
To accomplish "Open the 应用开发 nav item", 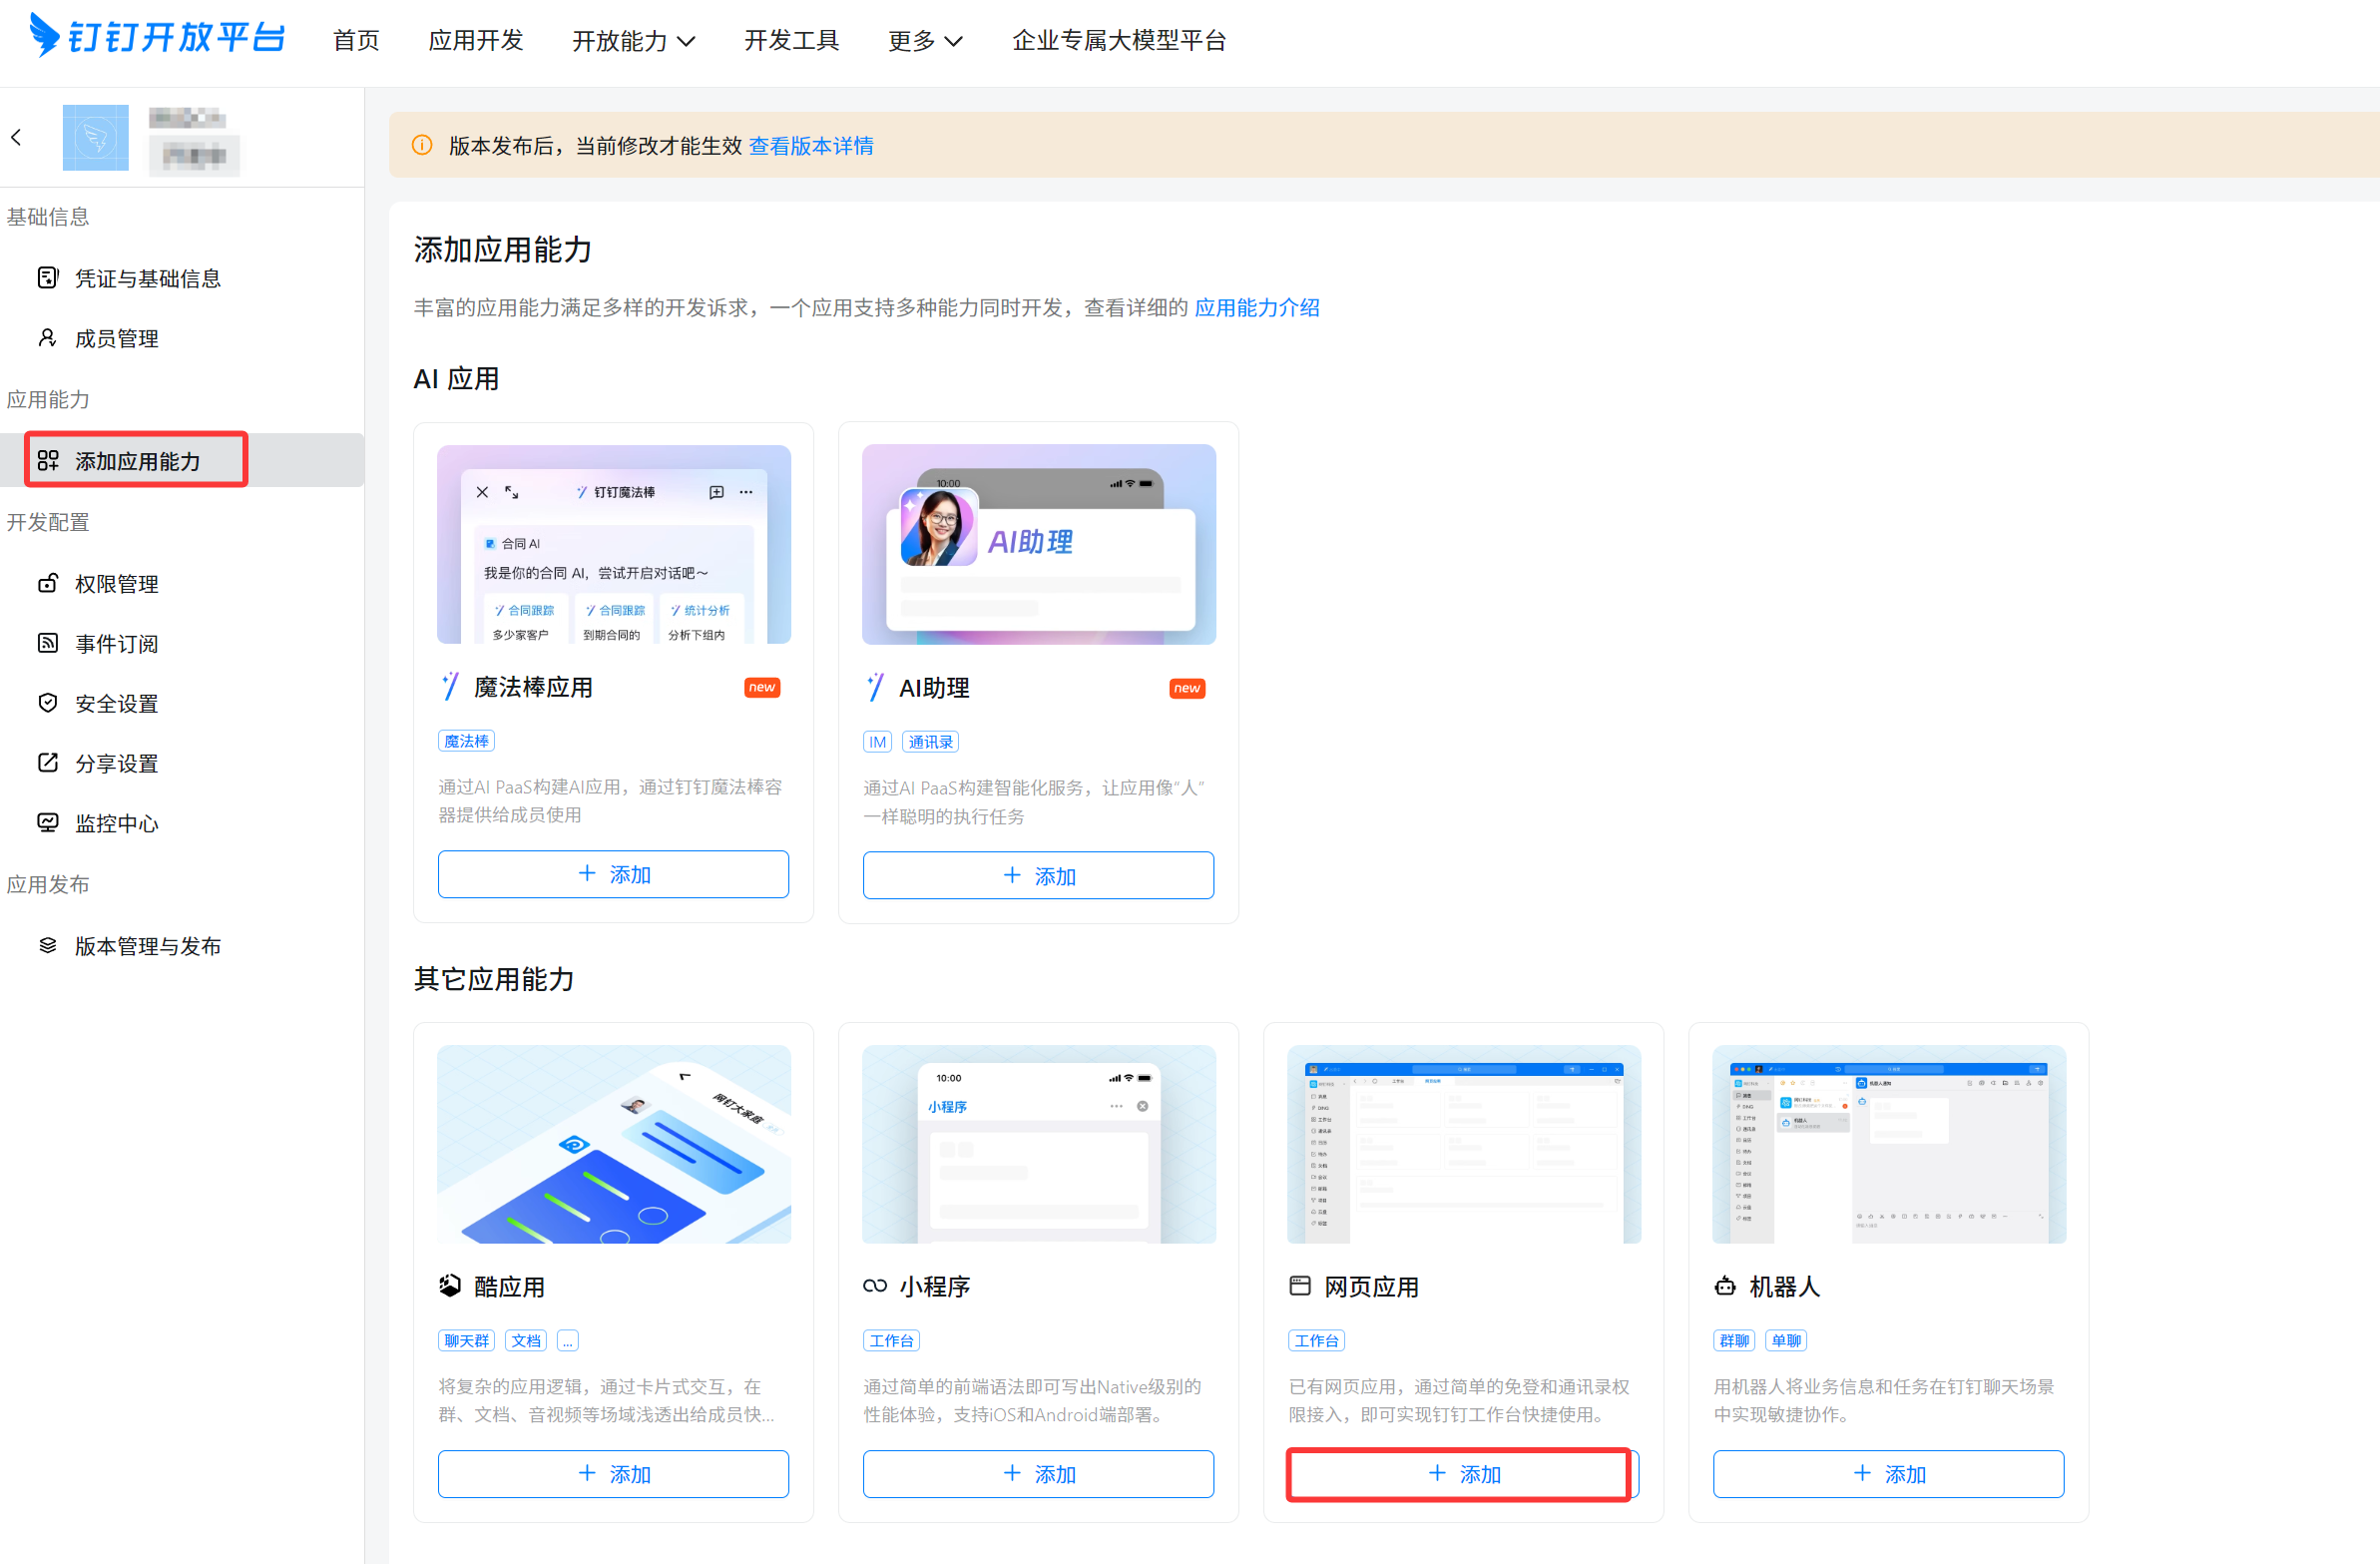I will [476, 41].
